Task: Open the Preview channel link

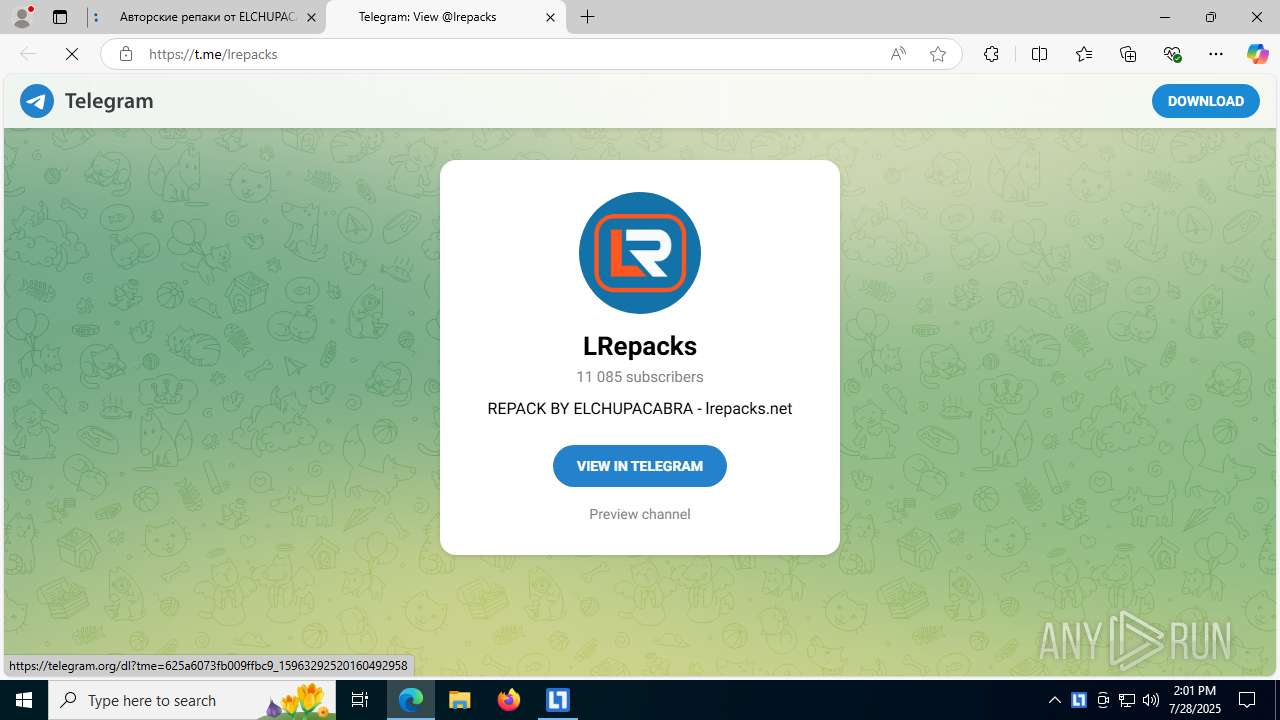Action: coord(640,514)
